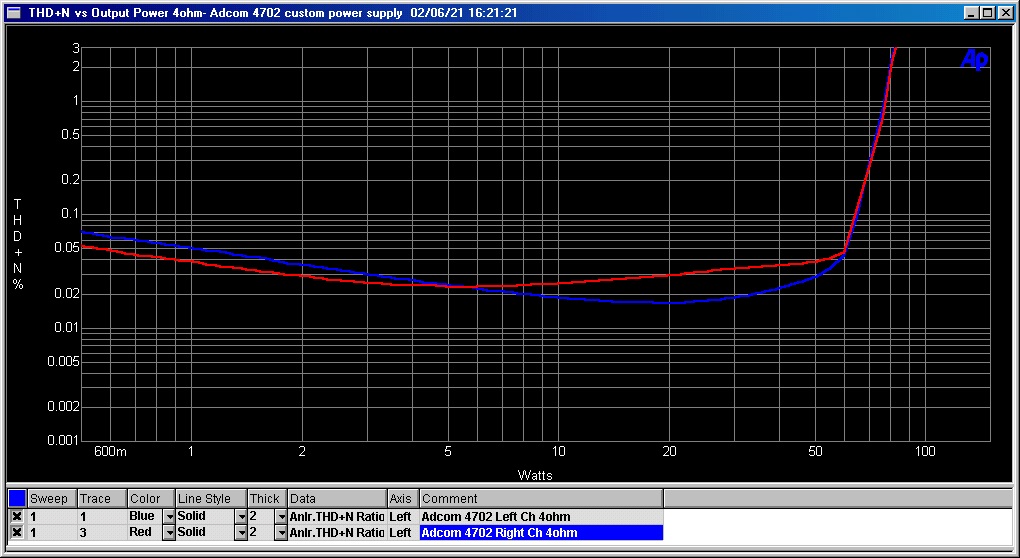Click the '0.5' y-axis tick label
Screen dimensions: 1020x558
click(x=70, y=135)
